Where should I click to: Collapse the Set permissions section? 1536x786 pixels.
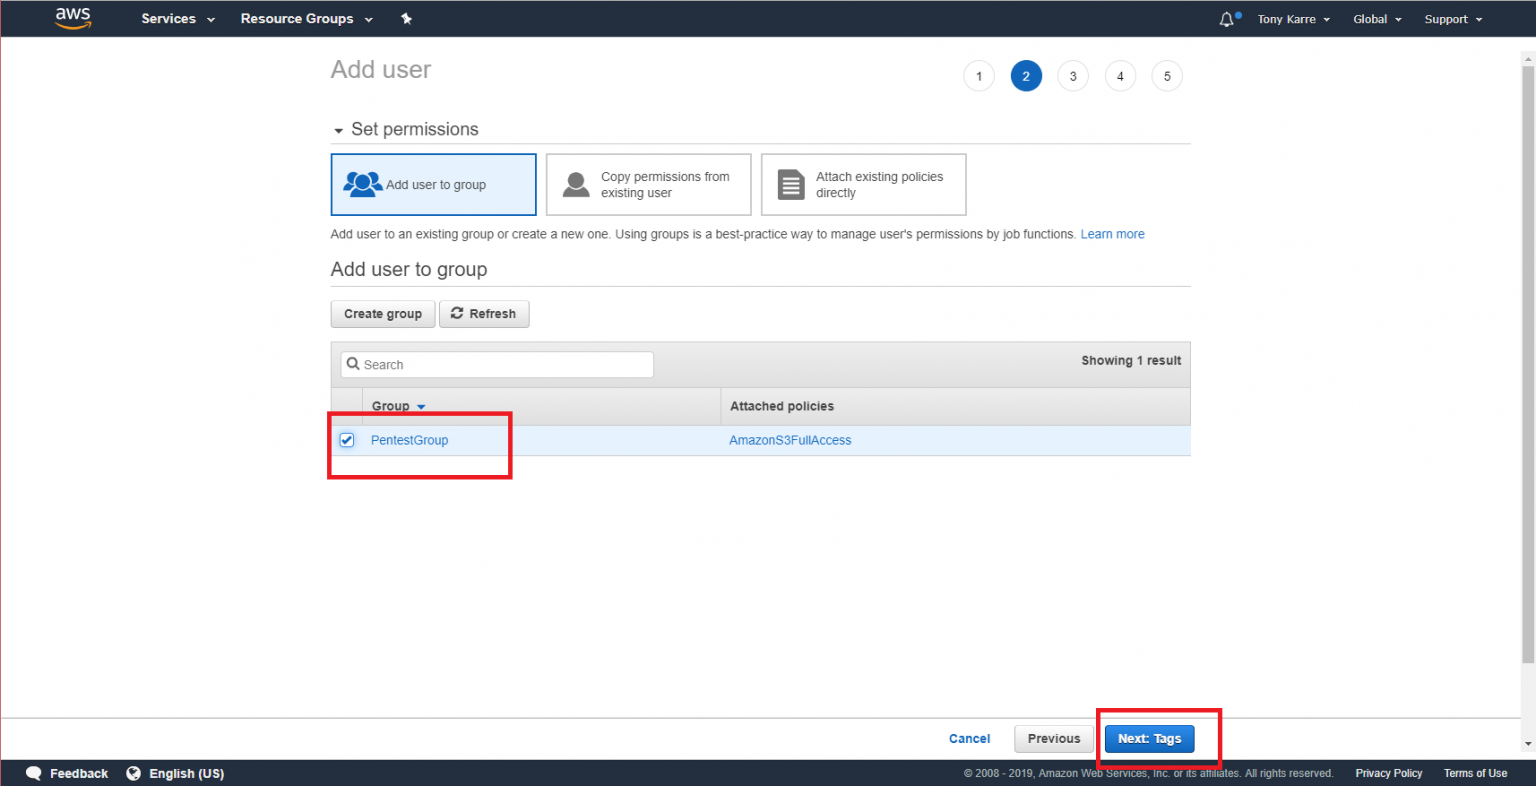pyautogui.click(x=339, y=130)
